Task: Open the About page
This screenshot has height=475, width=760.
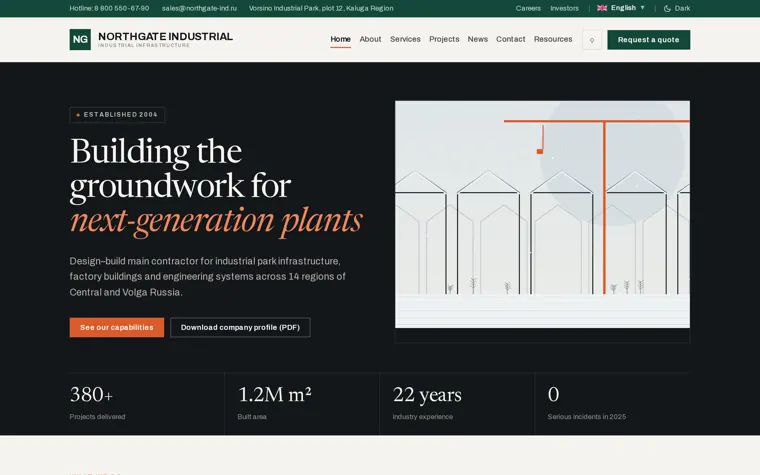Action: point(370,39)
